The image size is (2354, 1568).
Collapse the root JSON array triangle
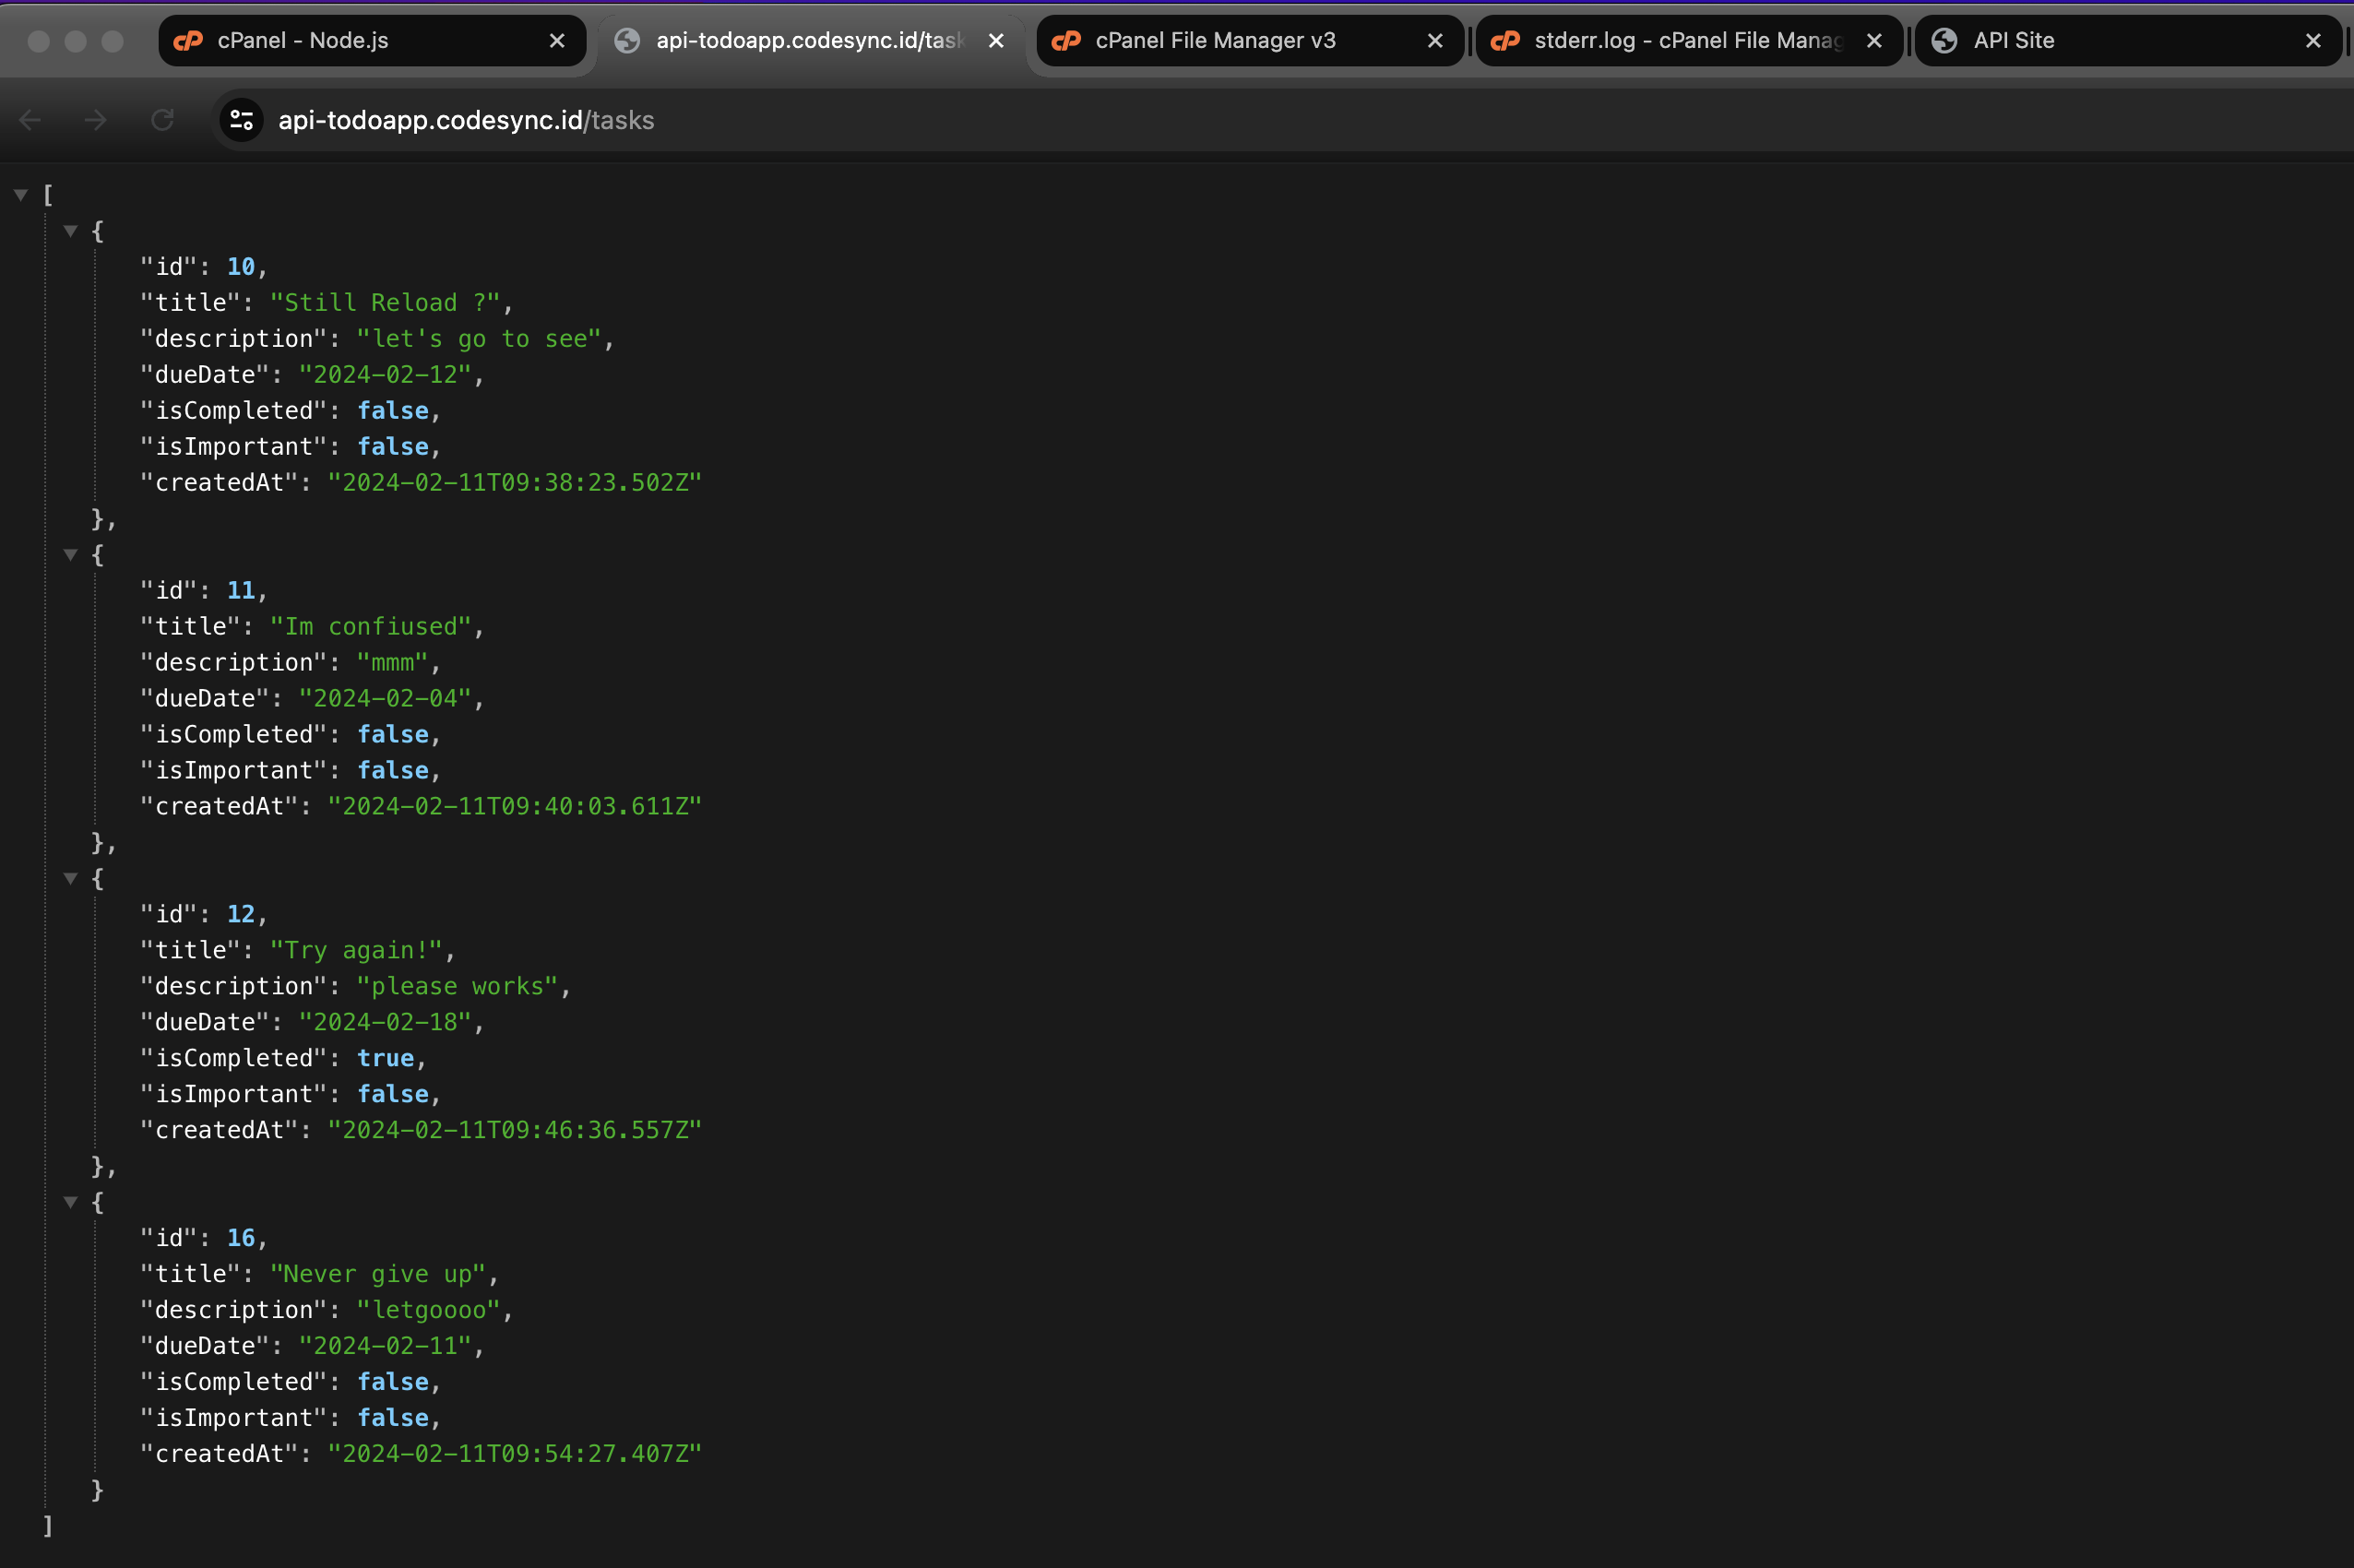point(20,195)
